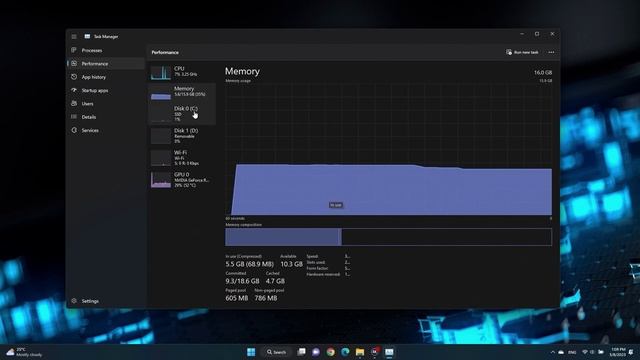Click the battery tray icon

(601, 352)
